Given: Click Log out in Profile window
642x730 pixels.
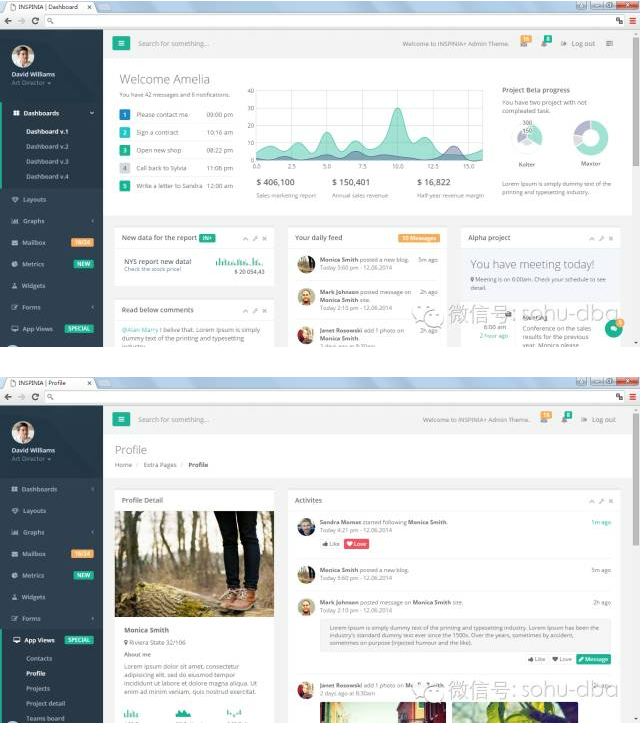Looking at the screenshot, I should [599, 420].
